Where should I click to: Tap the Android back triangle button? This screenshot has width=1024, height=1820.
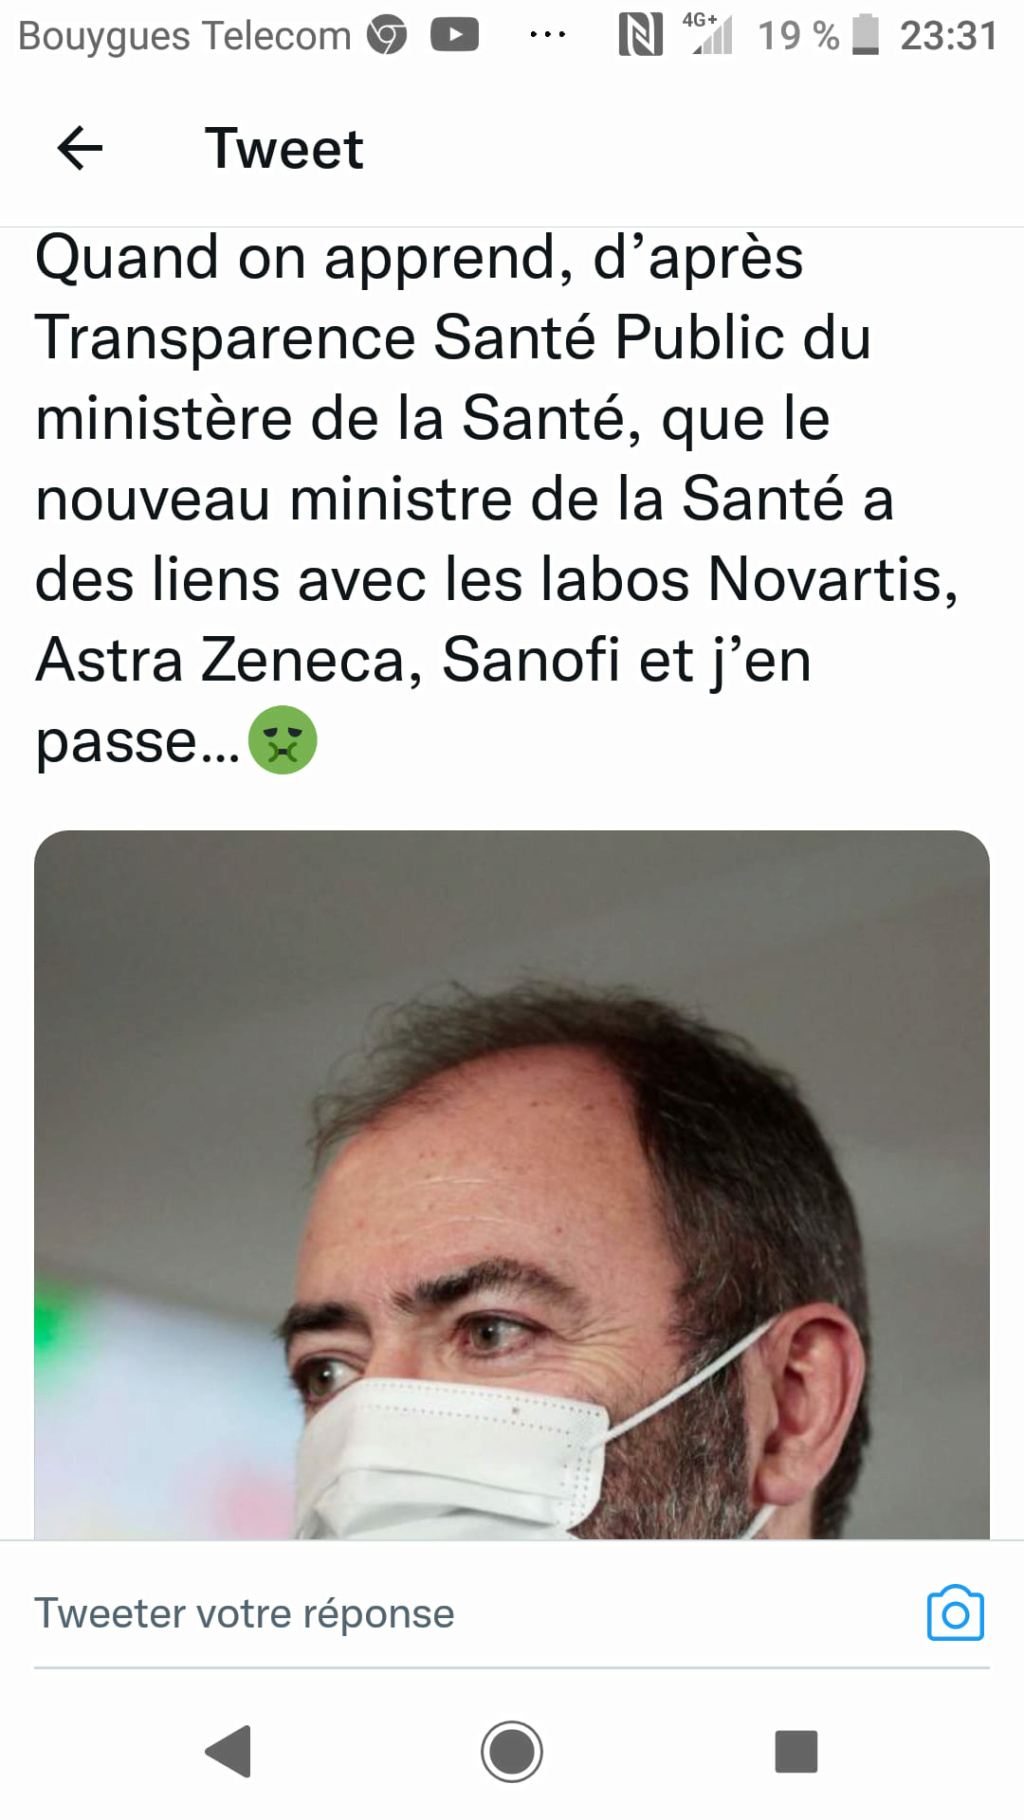(x=228, y=1751)
